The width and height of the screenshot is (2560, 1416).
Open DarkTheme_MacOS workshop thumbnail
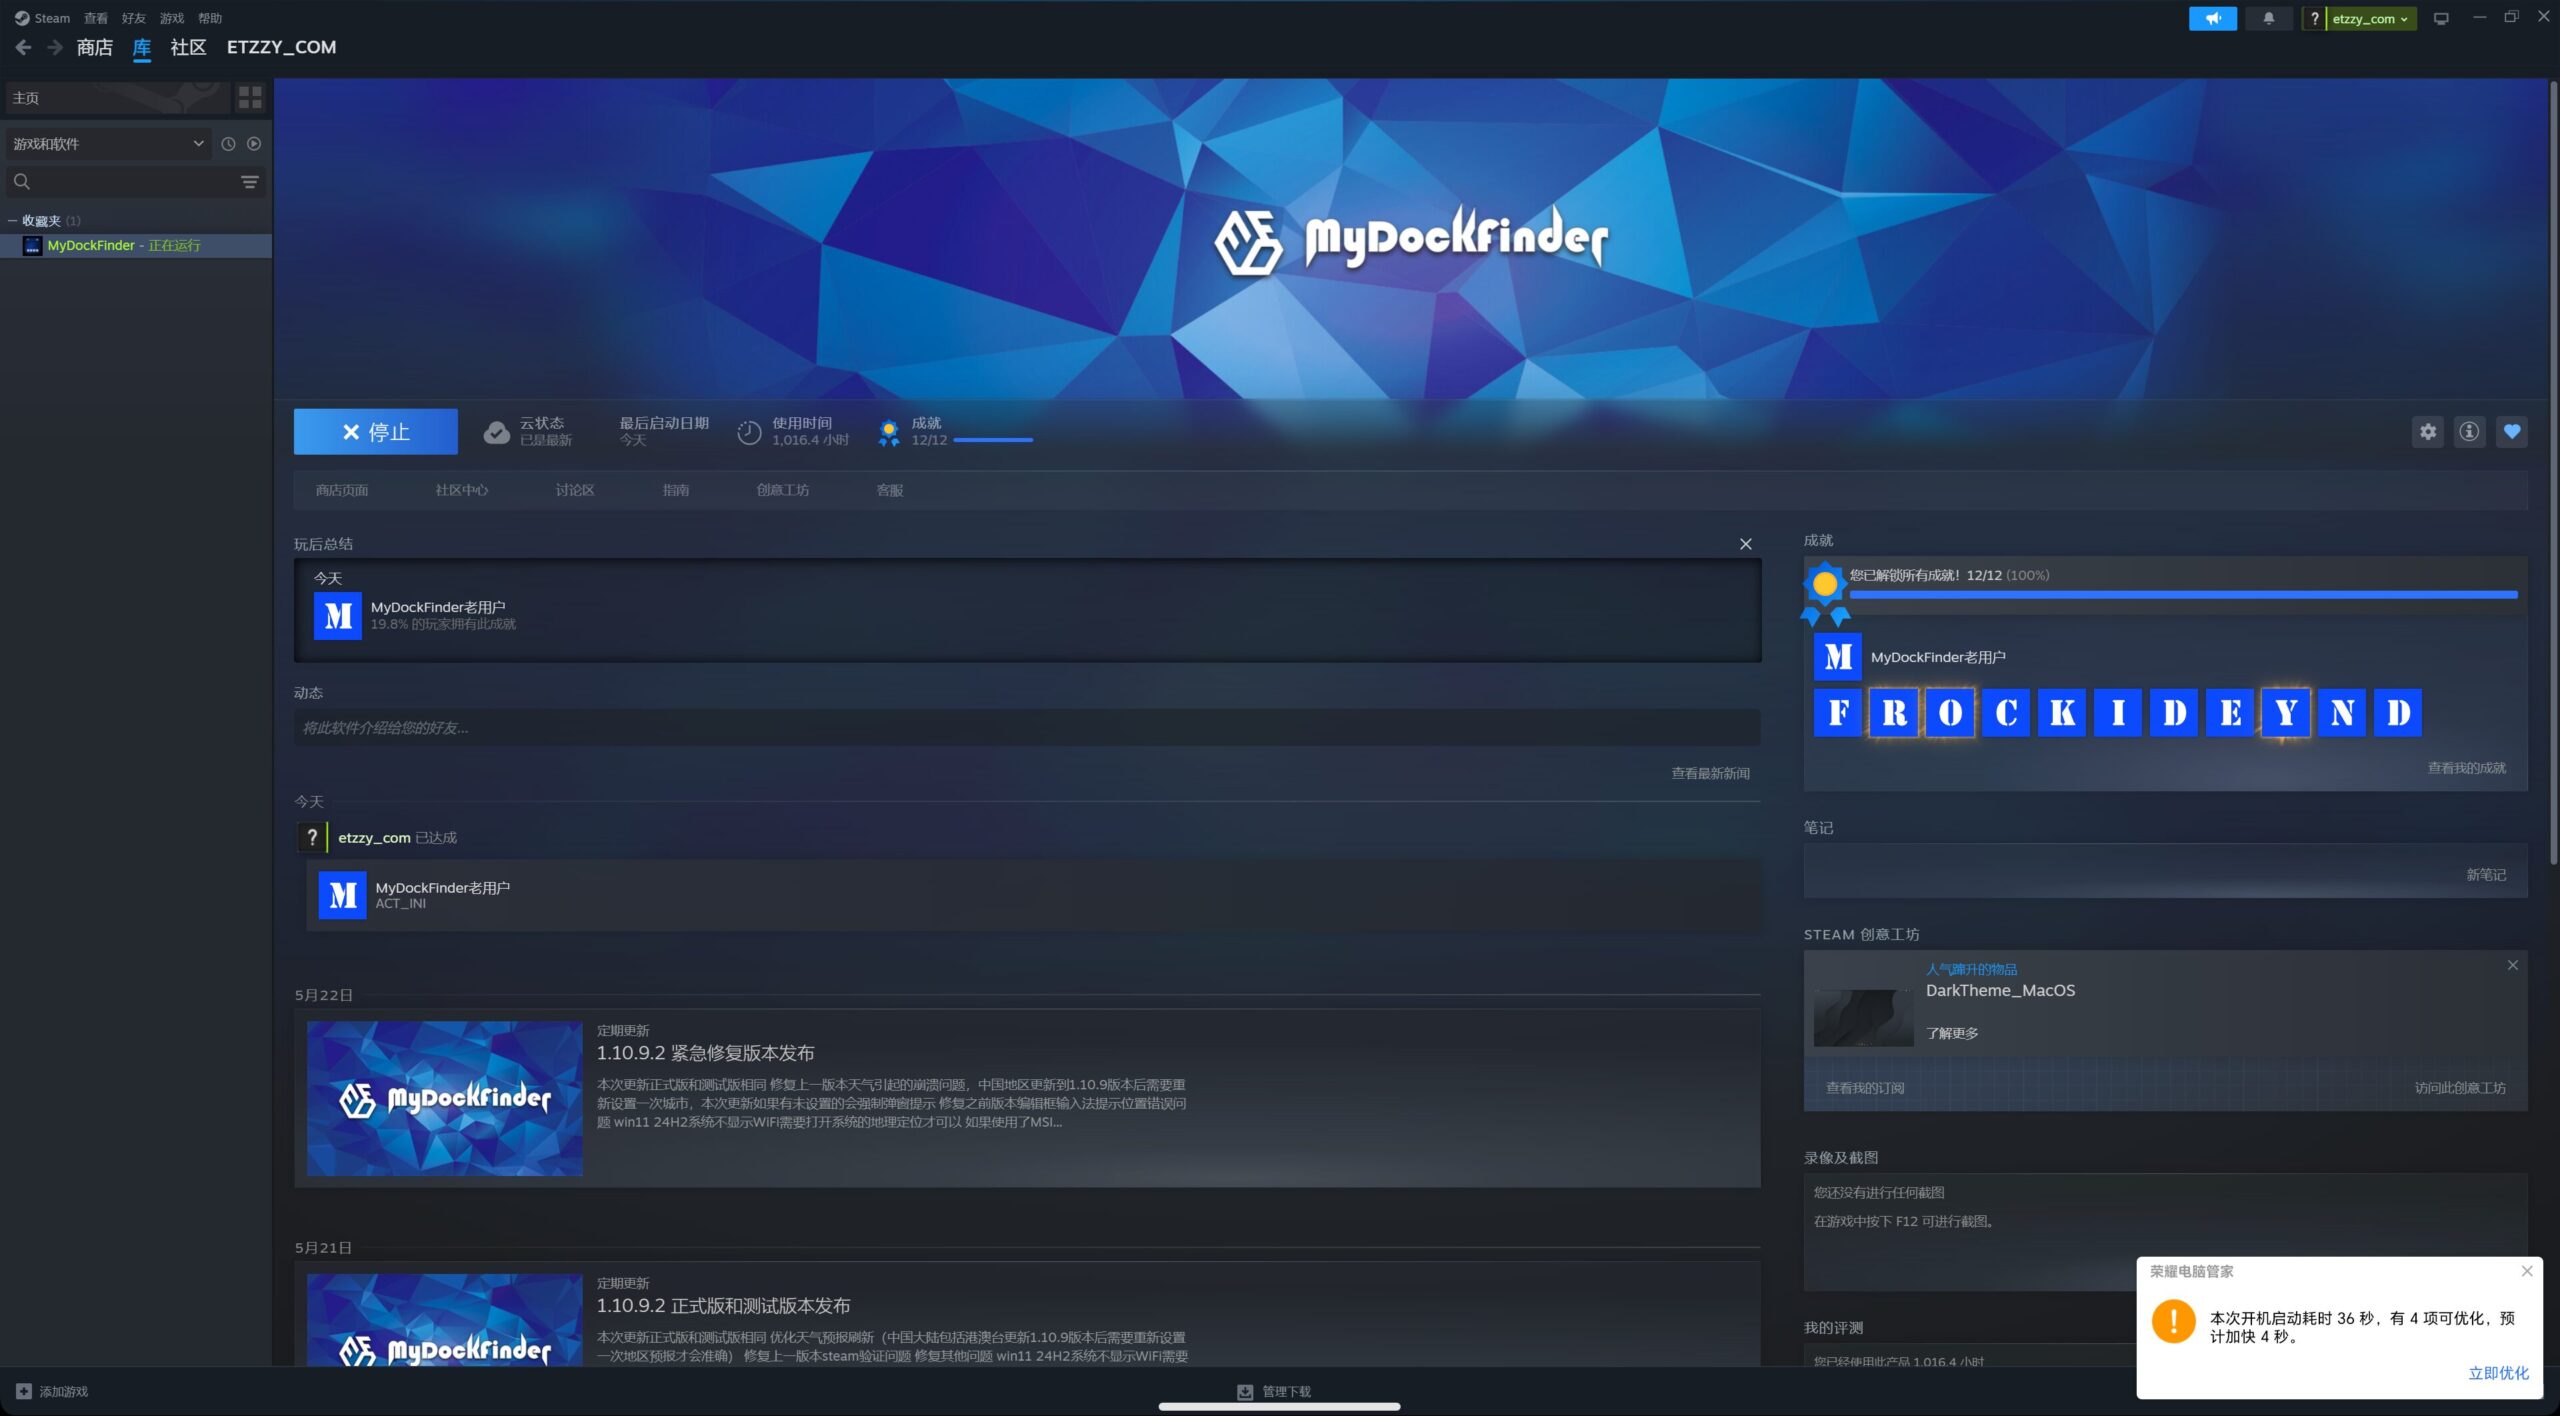pos(1863,1017)
